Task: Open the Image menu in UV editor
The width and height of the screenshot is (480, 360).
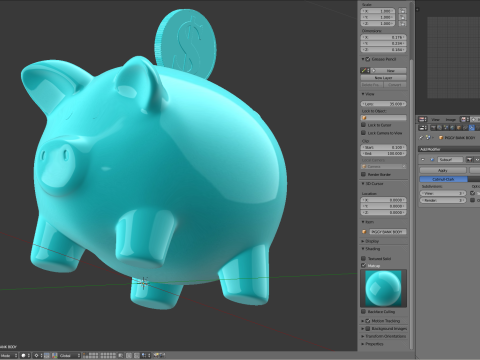Action: tap(451, 119)
